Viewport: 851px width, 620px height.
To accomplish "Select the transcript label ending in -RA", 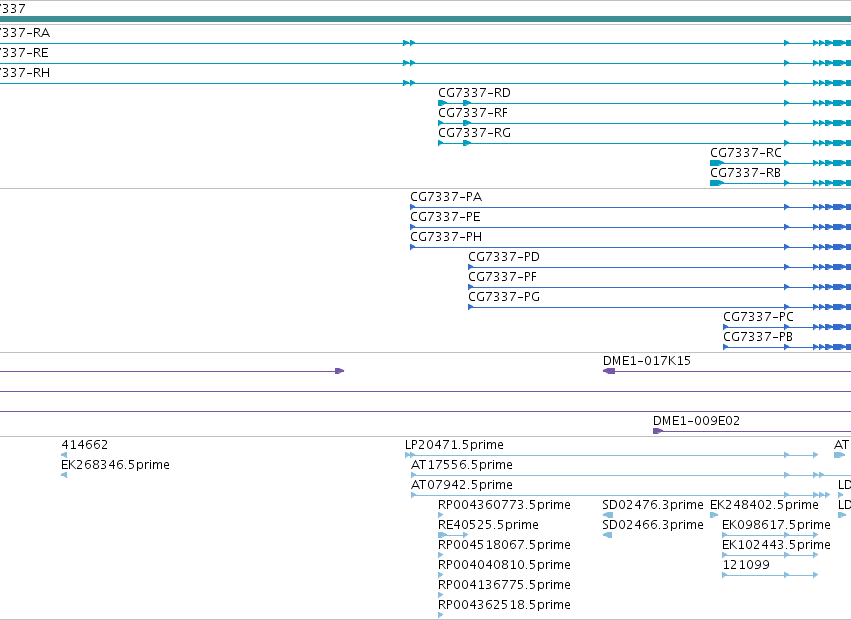I will [x=25, y=33].
